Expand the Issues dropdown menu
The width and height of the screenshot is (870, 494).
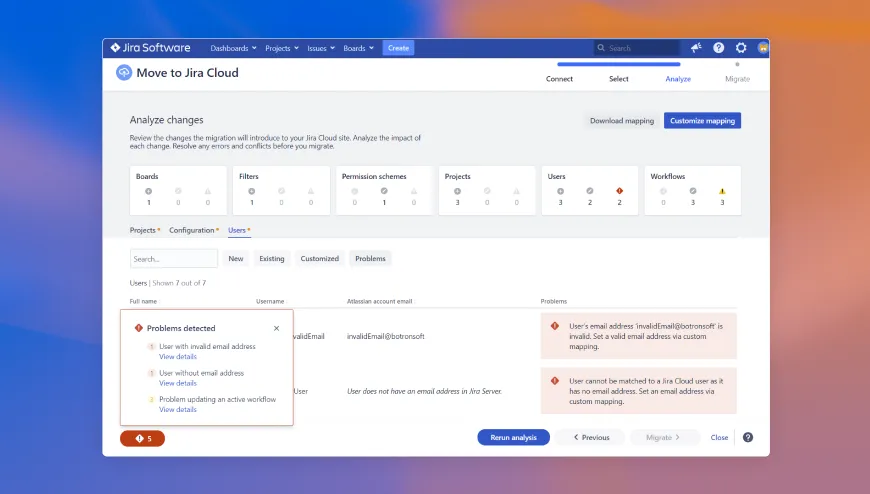(321, 48)
